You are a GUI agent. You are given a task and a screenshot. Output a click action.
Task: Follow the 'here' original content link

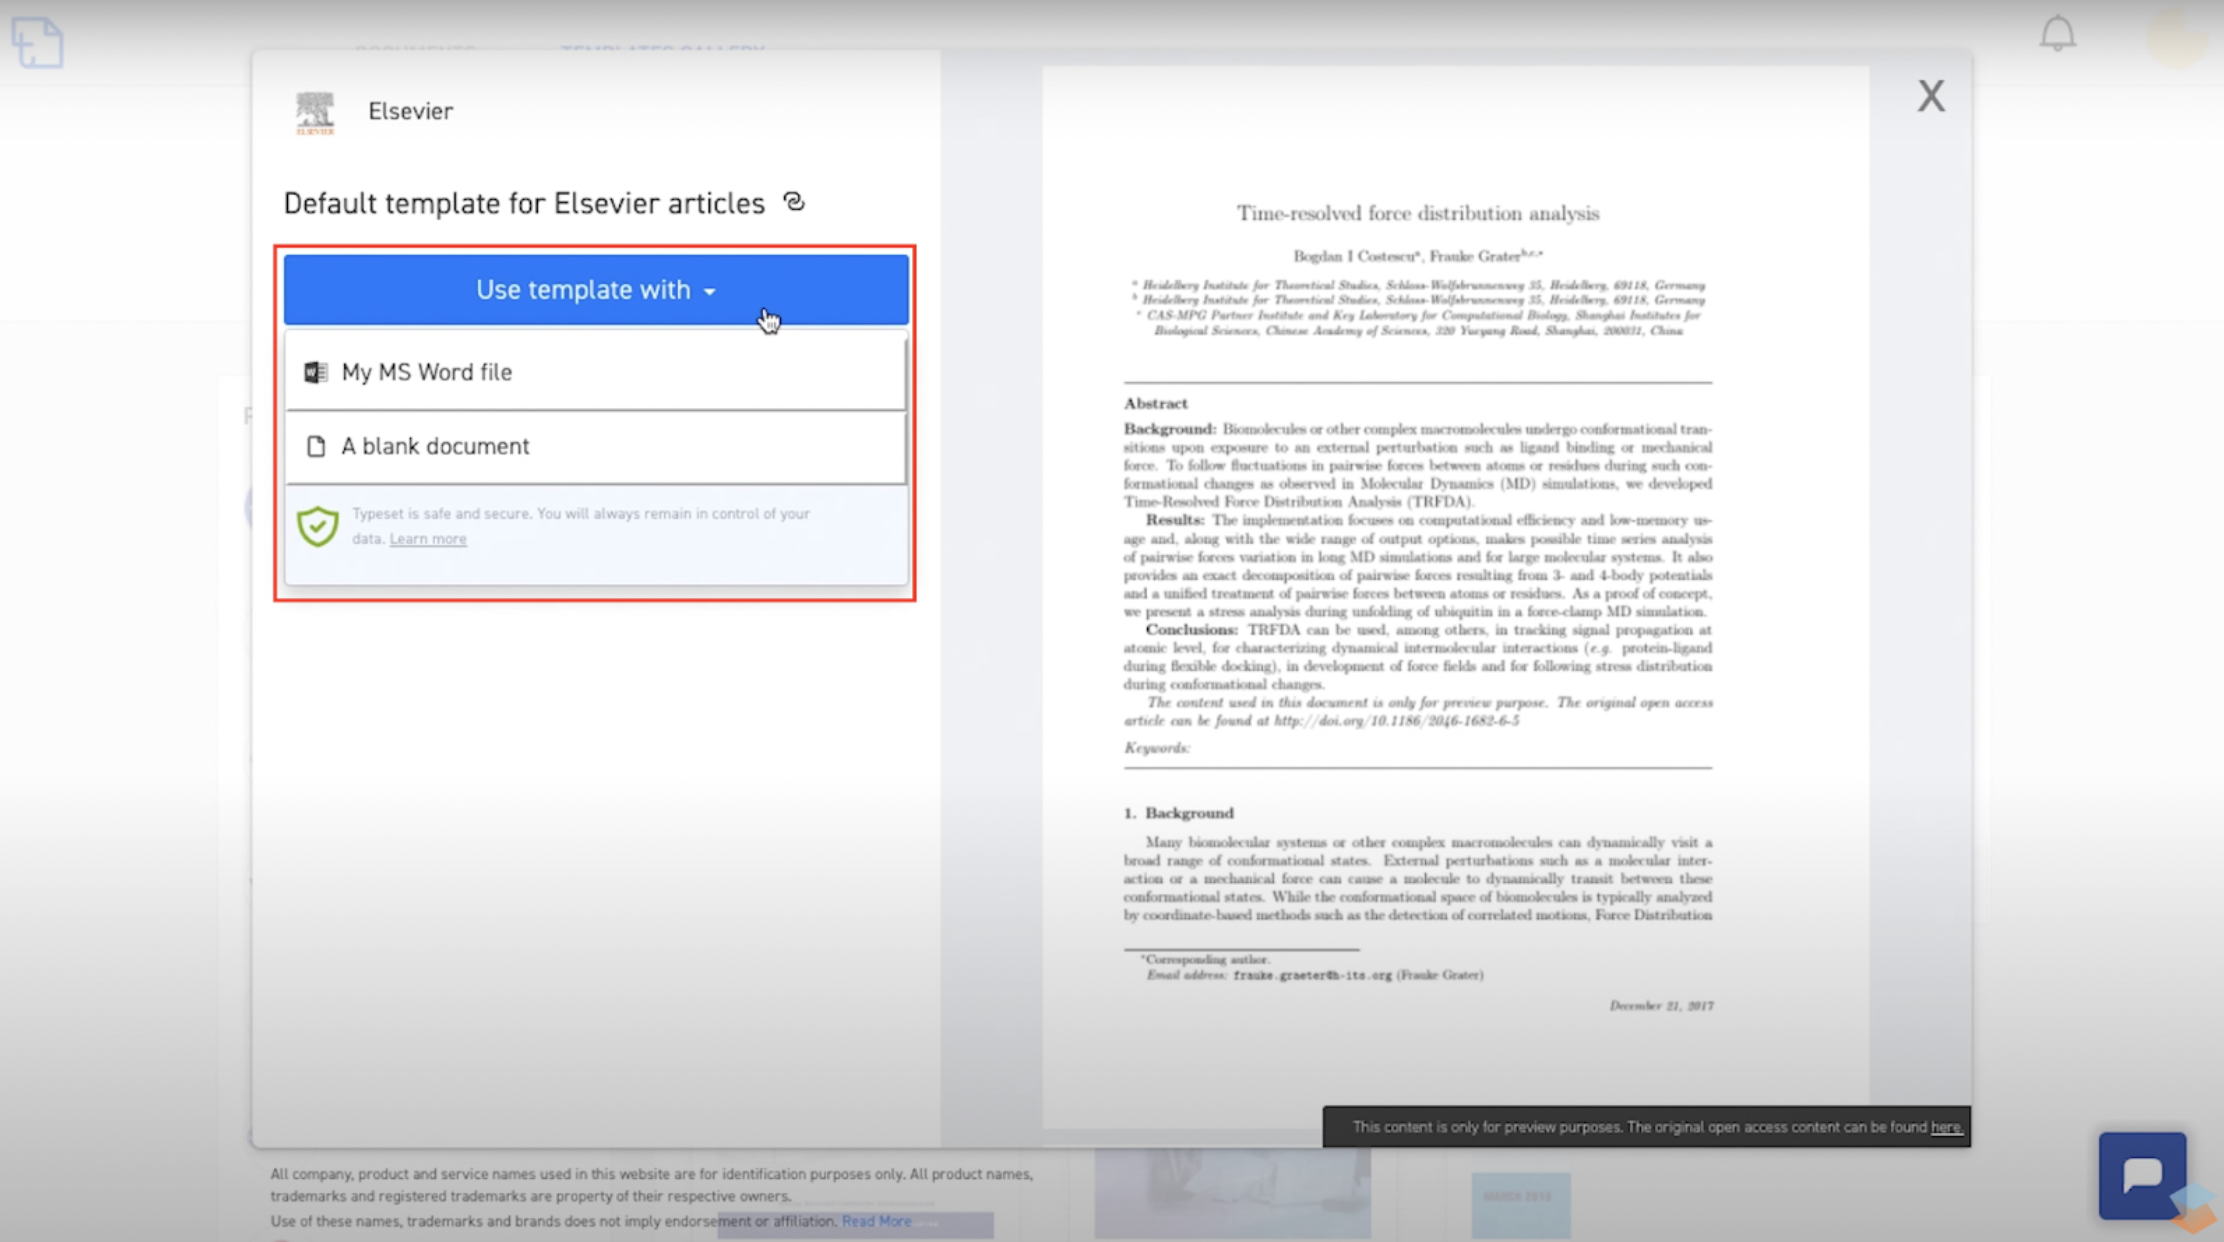1946,1127
